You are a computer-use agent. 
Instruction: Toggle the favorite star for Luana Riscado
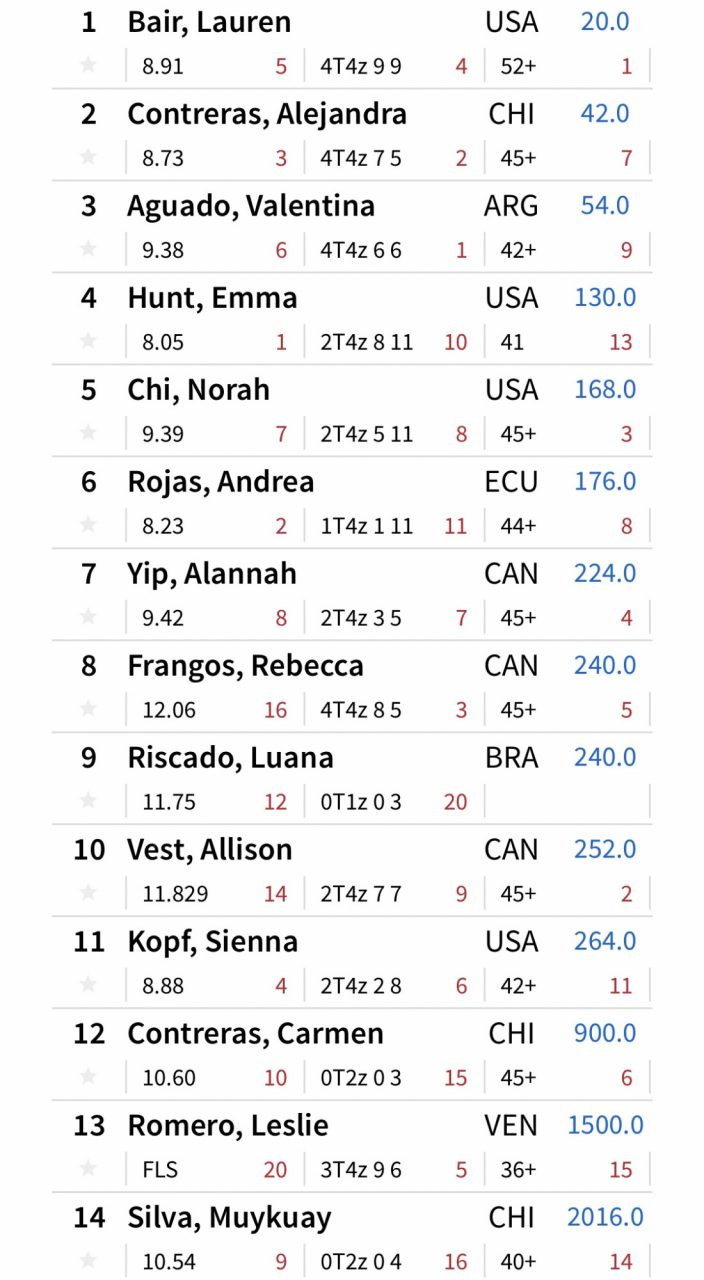point(88,802)
